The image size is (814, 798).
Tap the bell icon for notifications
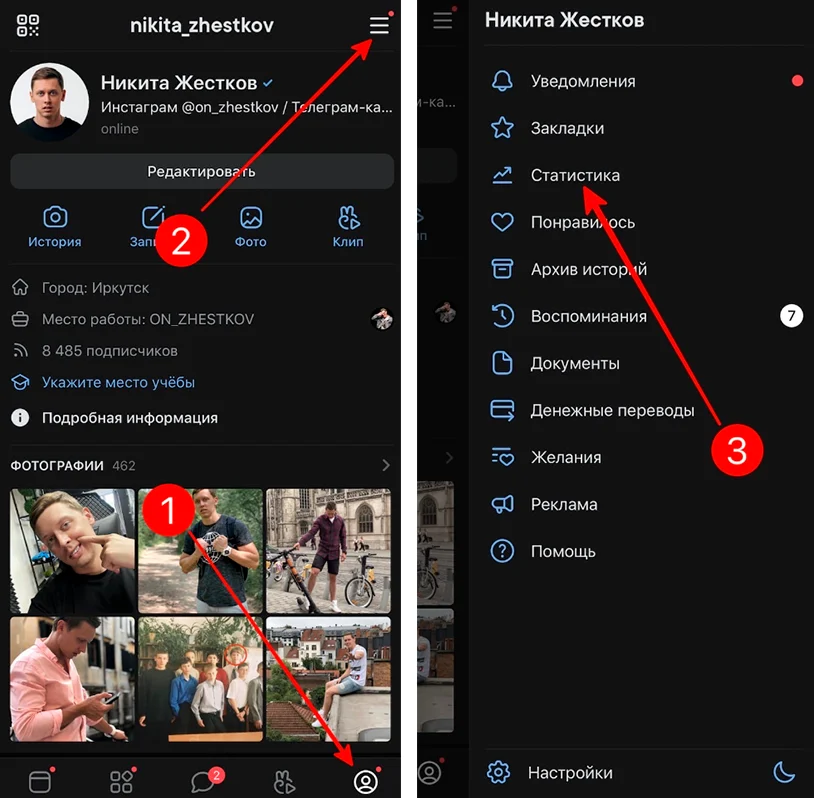(x=502, y=81)
